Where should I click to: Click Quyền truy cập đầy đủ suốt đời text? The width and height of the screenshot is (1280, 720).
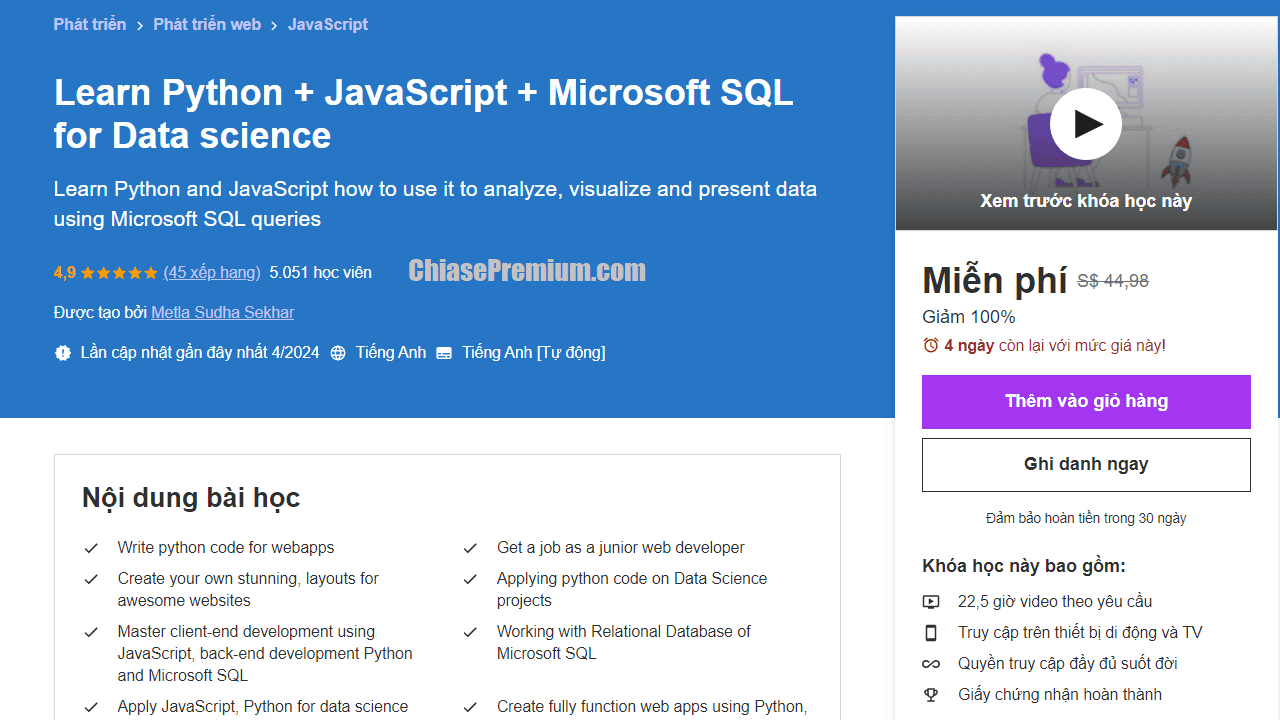tap(1068, 664)
